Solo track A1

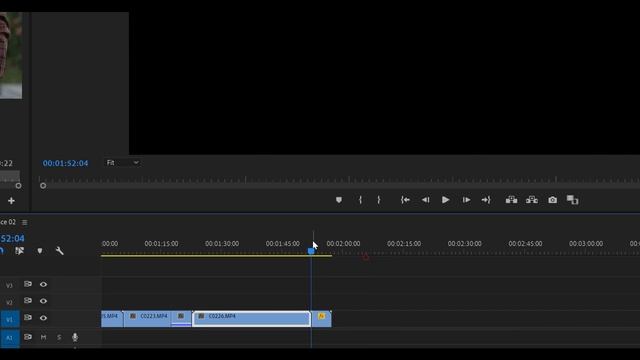(59, 337)
